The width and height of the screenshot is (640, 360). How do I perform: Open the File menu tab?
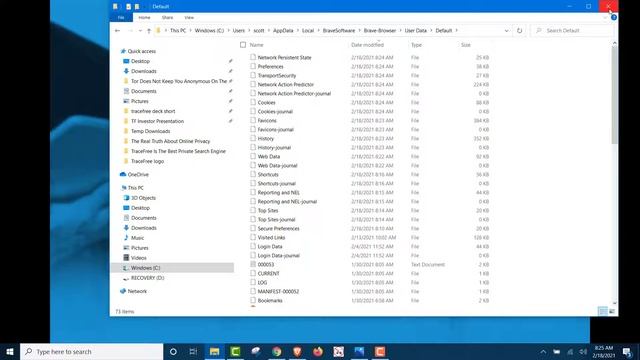[121, 18]
